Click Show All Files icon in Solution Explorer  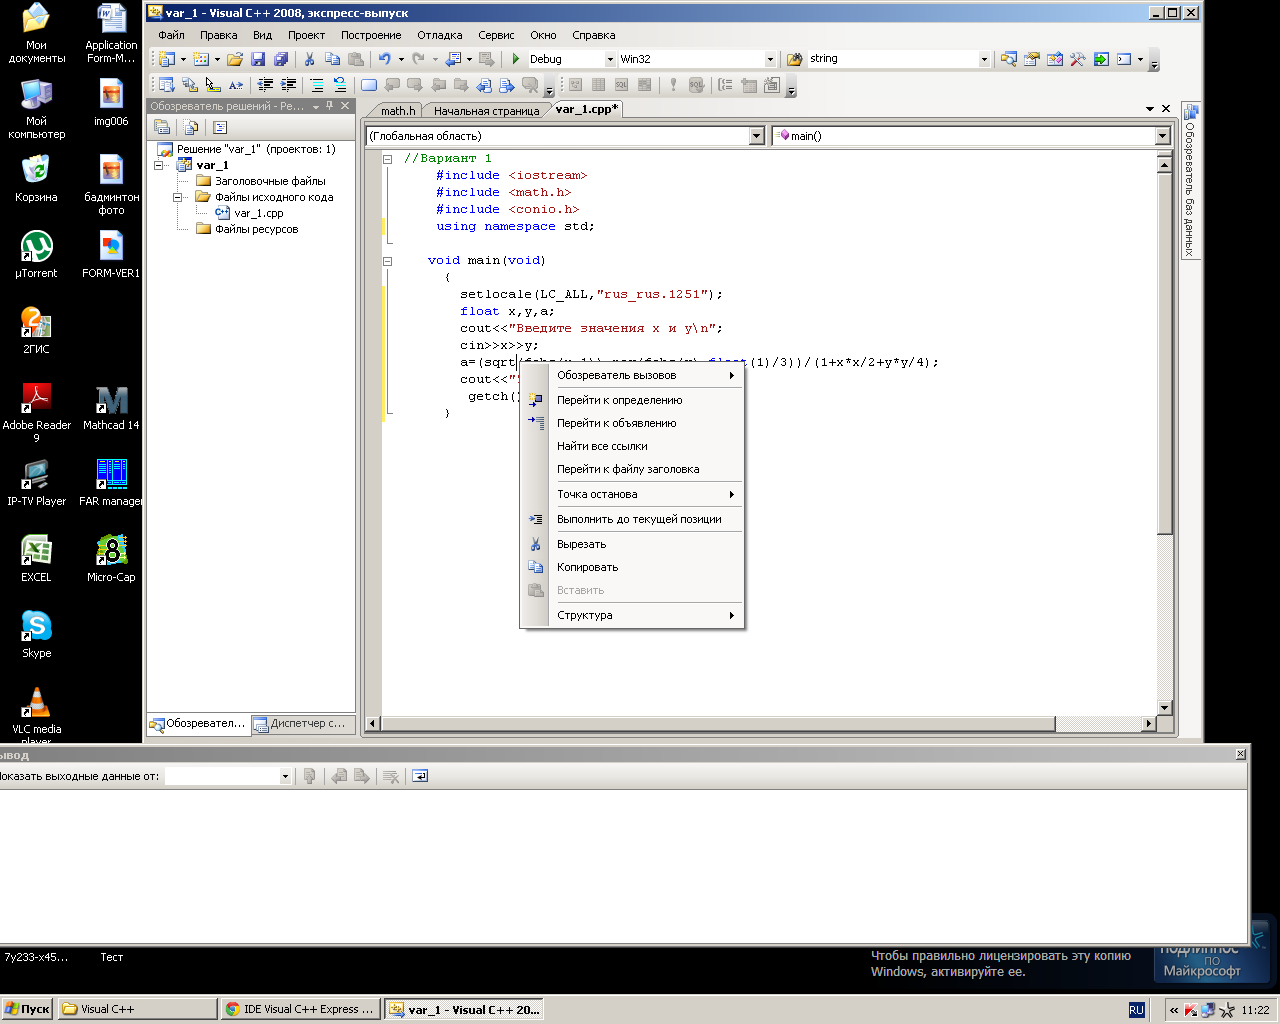191,127
